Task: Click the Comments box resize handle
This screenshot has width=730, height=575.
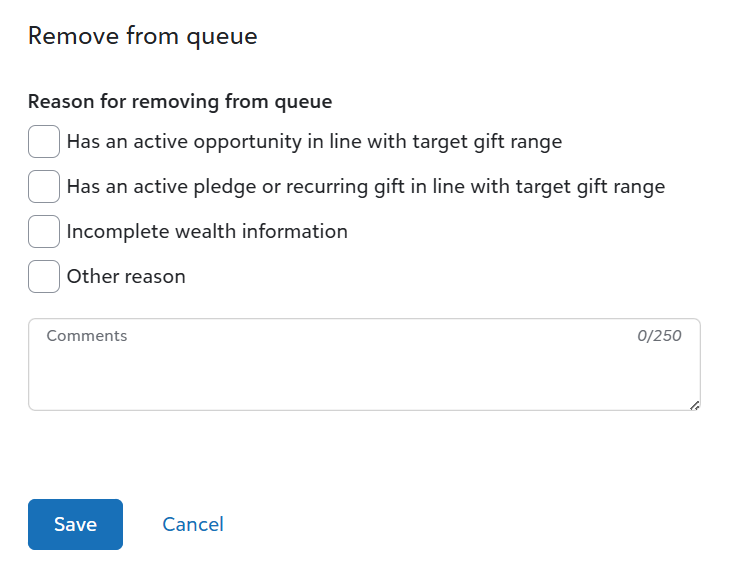Action: click(x=694, y=405)
